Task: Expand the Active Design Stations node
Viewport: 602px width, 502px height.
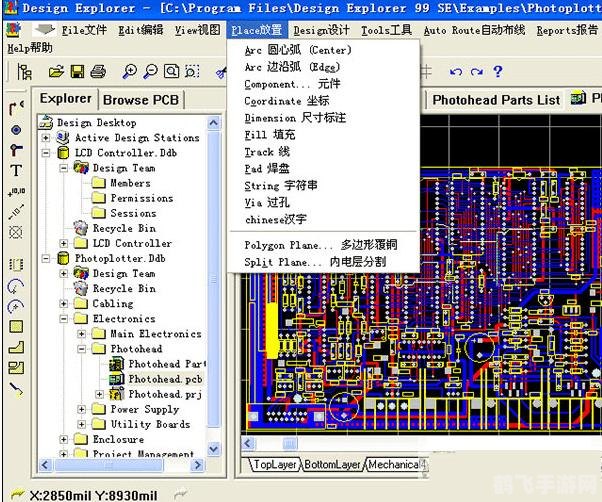Action: [47, 138]
